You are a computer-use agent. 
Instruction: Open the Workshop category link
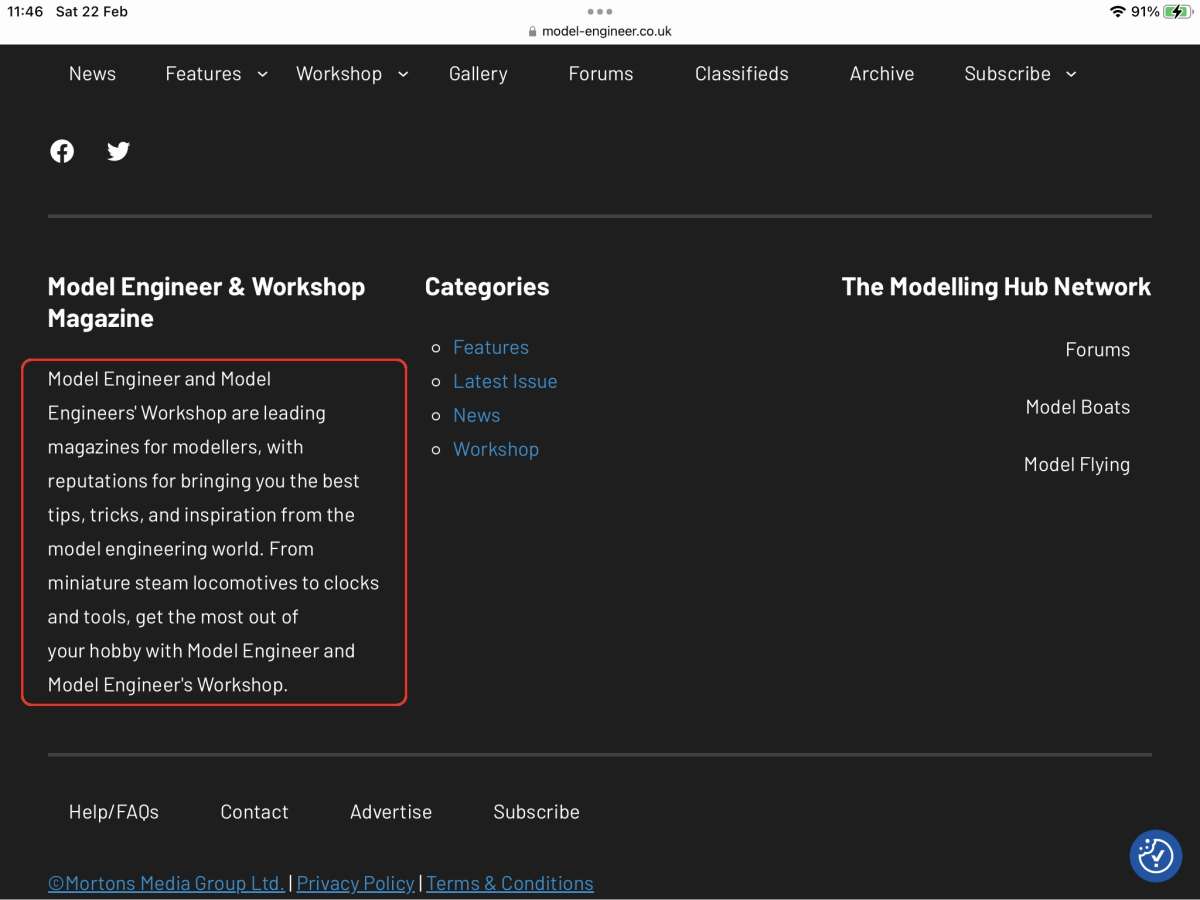click(x=496, y=449)
